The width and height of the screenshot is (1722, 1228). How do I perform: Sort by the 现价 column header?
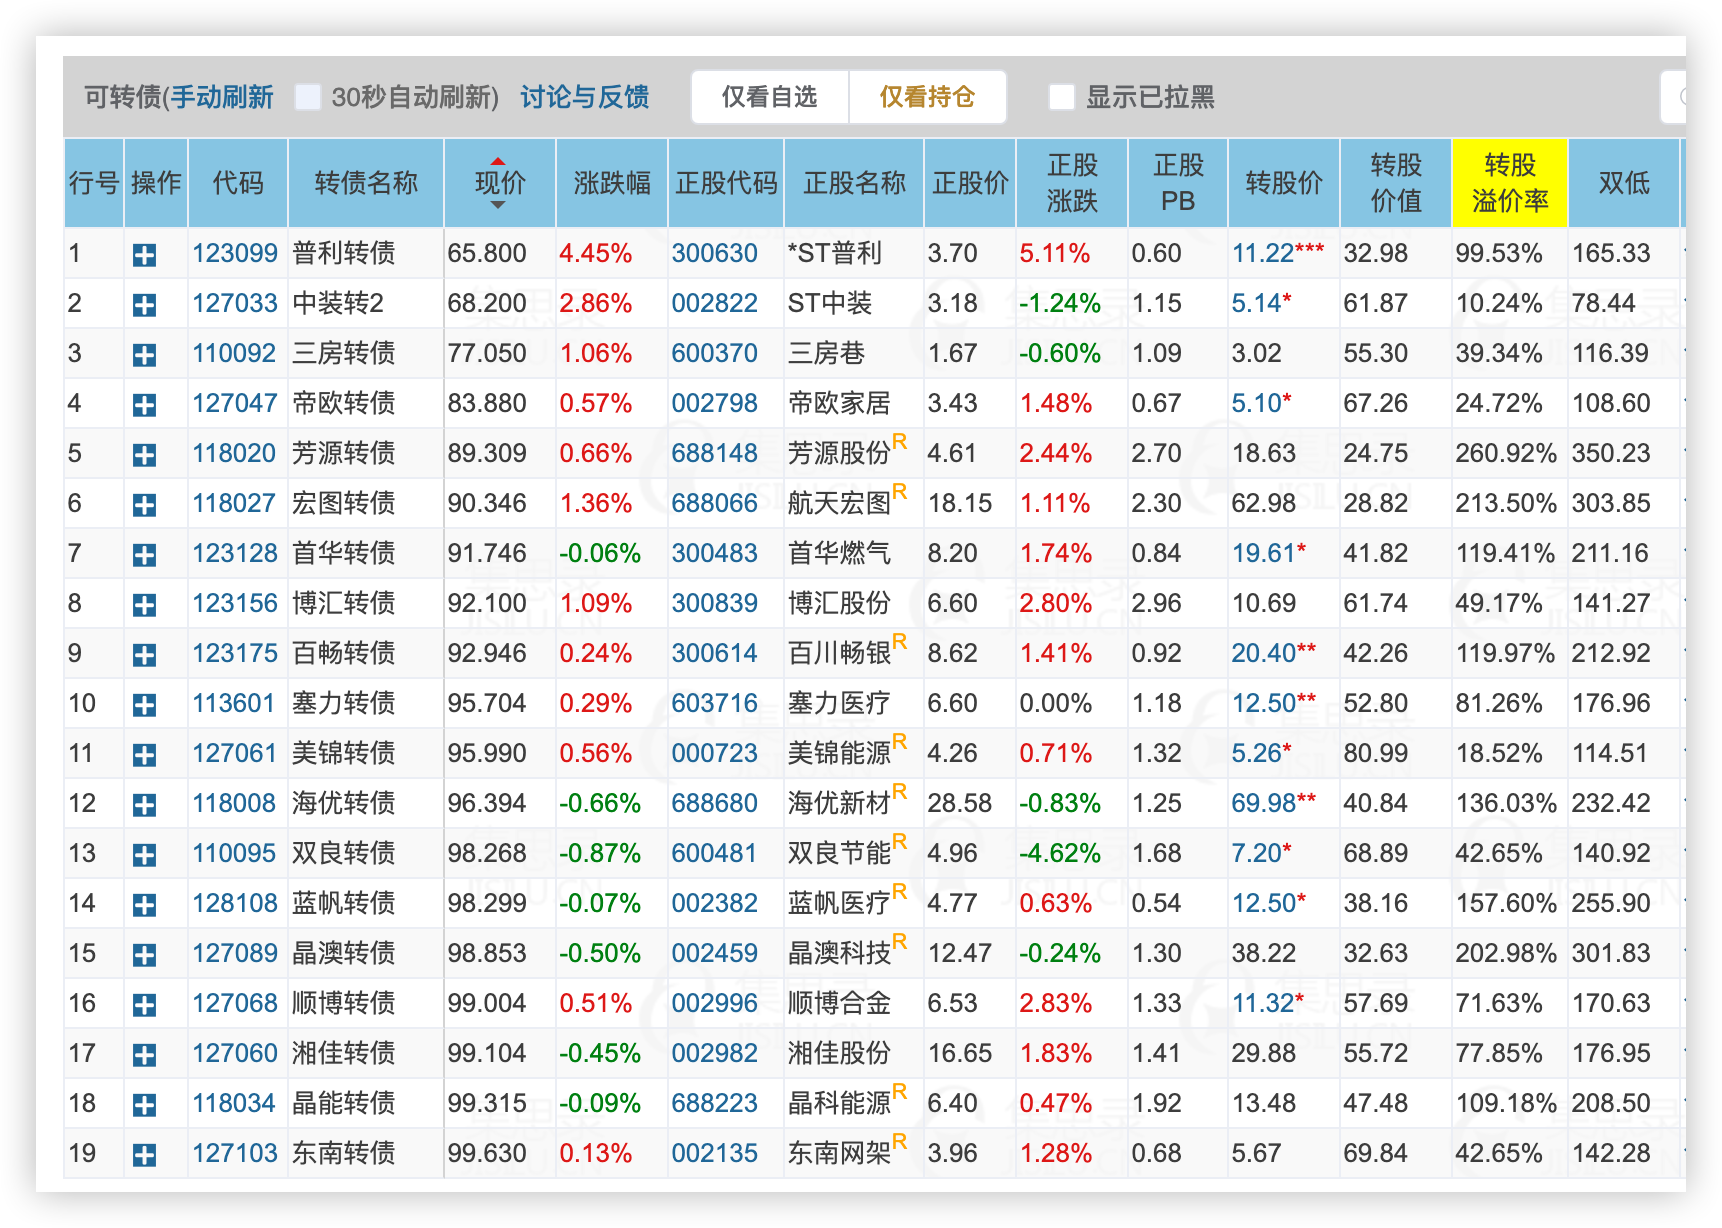pyautogui.click(x=499, y=183)
